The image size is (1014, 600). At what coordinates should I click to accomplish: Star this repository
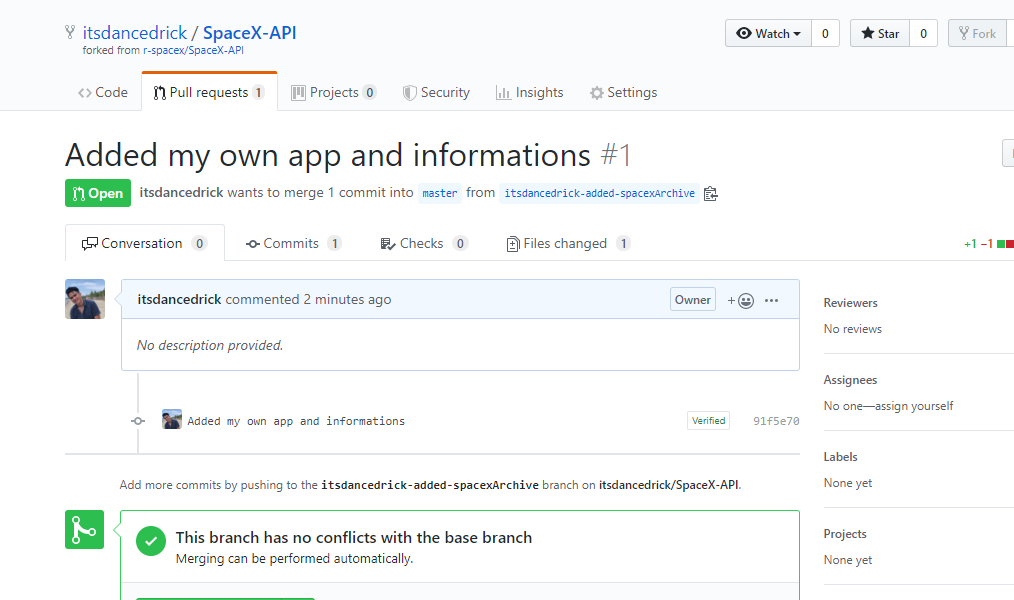[x=880, y=34]
